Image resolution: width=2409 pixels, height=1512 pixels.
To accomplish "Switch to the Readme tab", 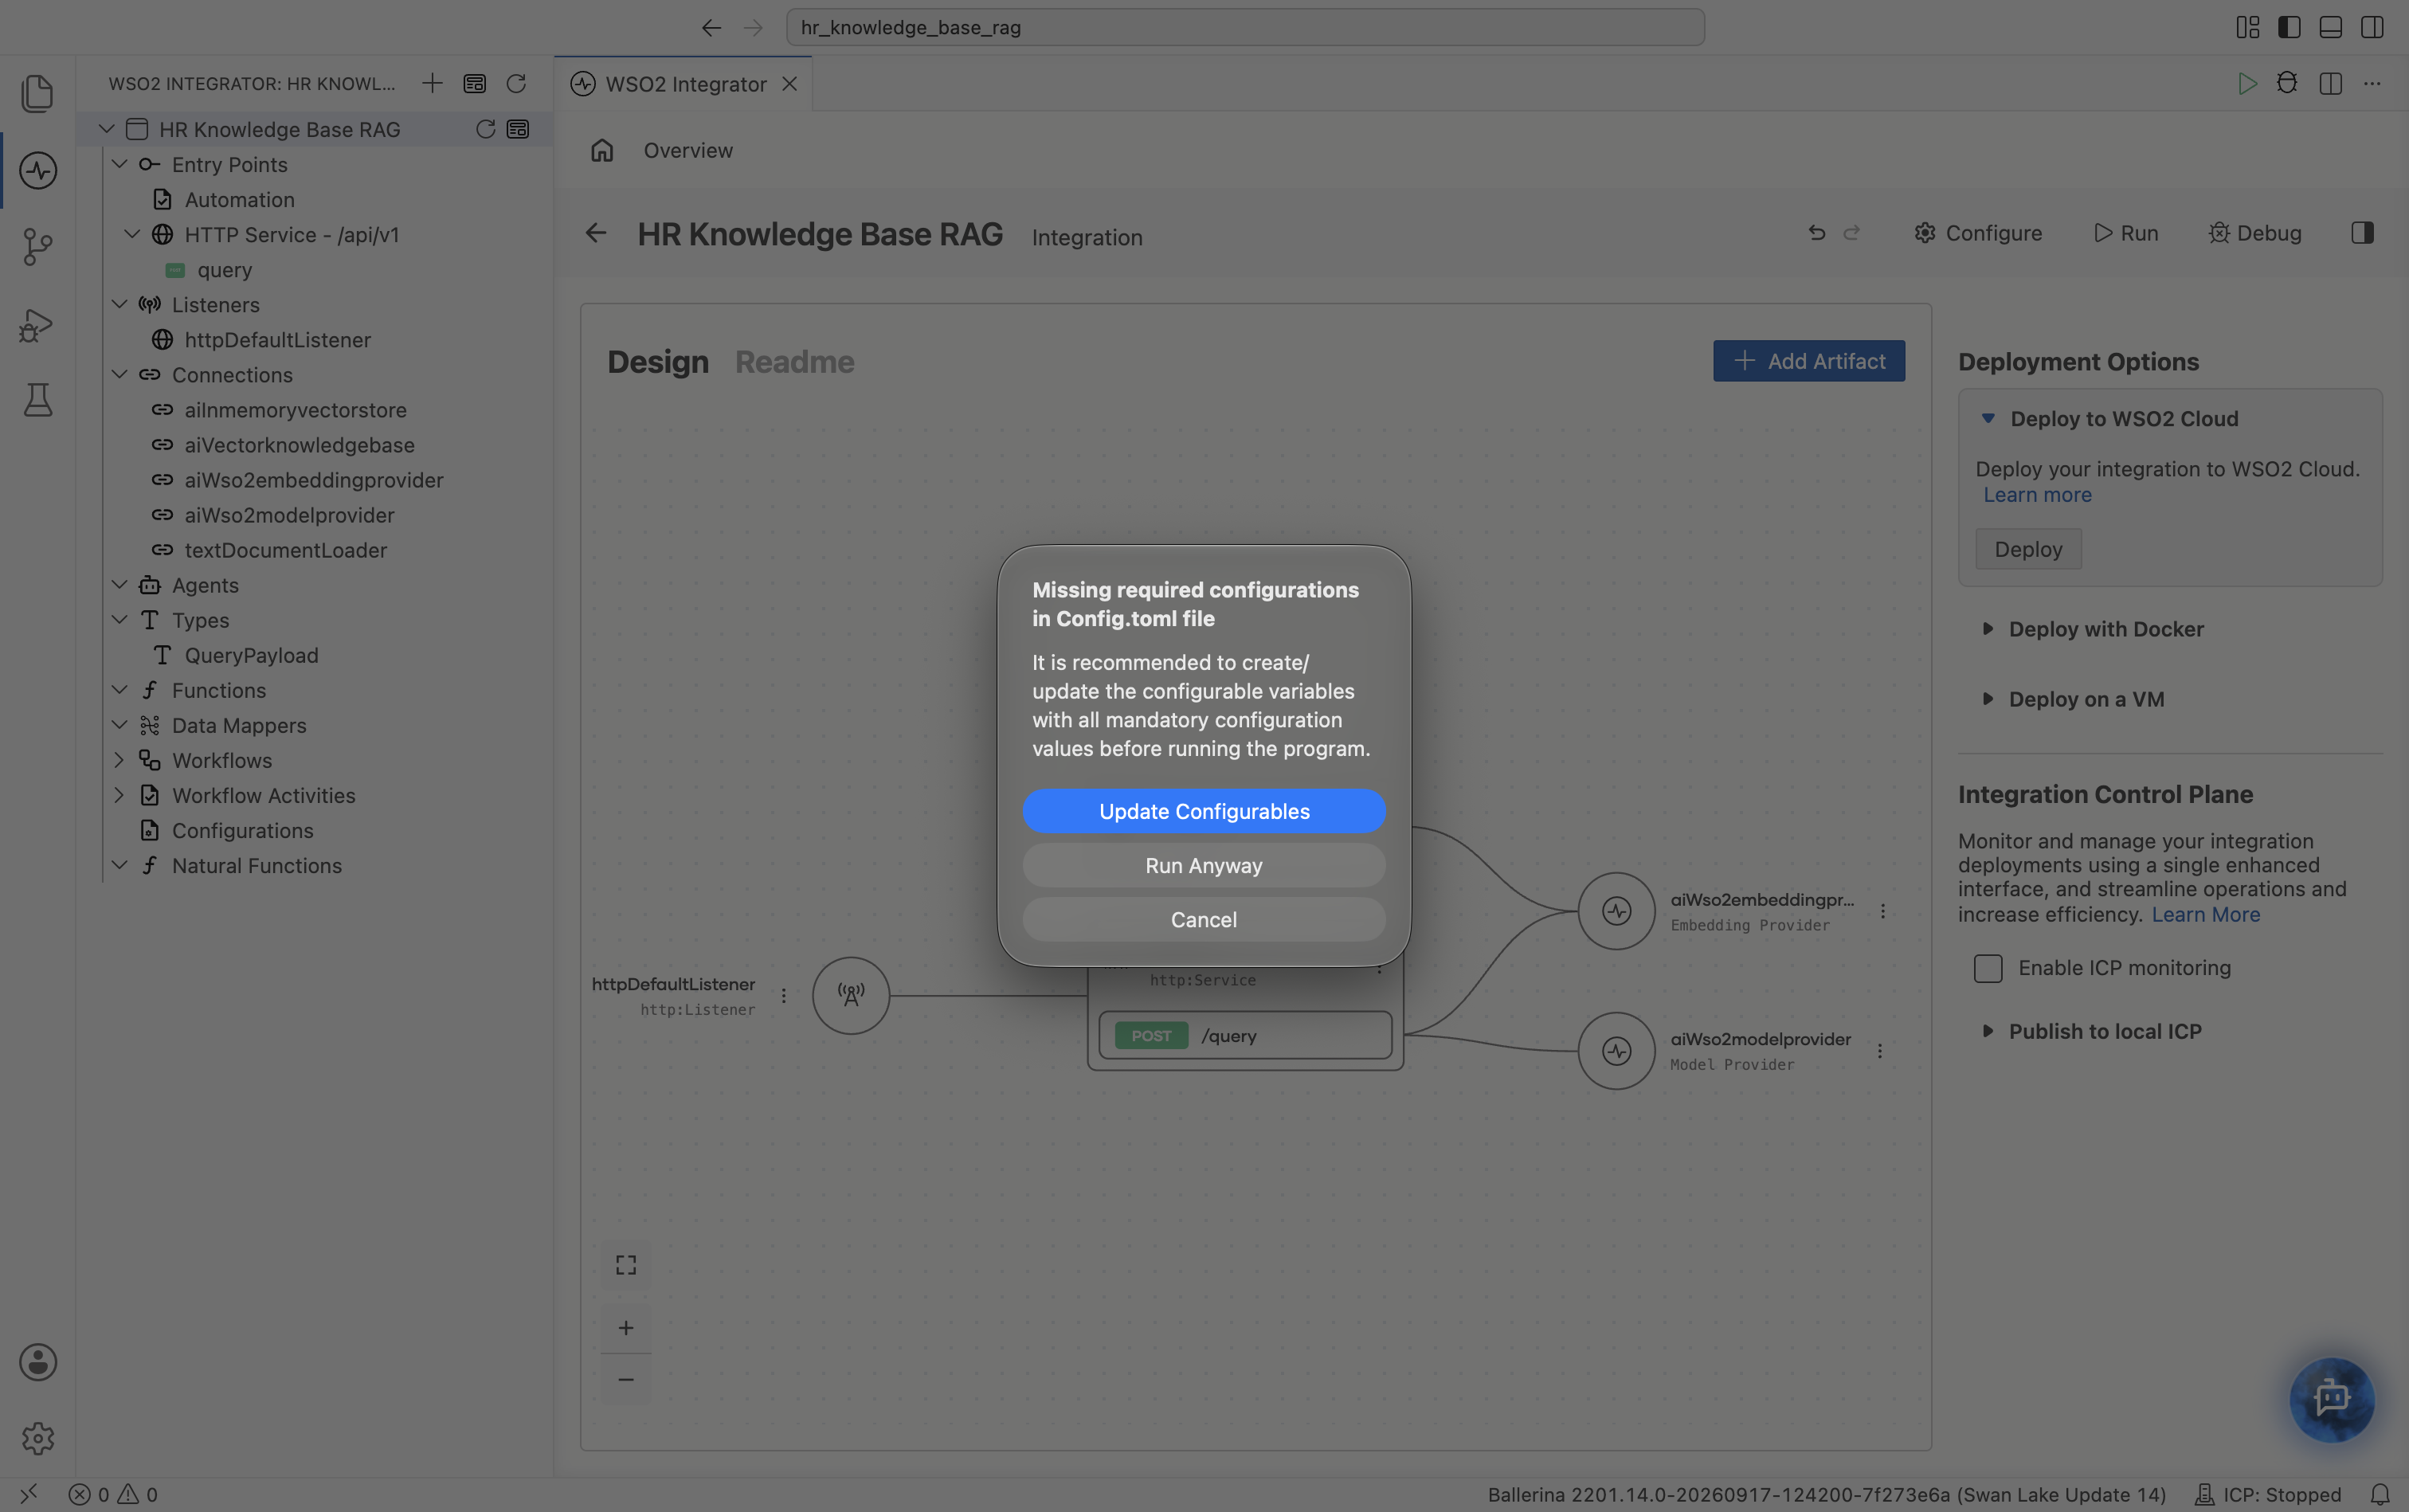I will (794, 362).
